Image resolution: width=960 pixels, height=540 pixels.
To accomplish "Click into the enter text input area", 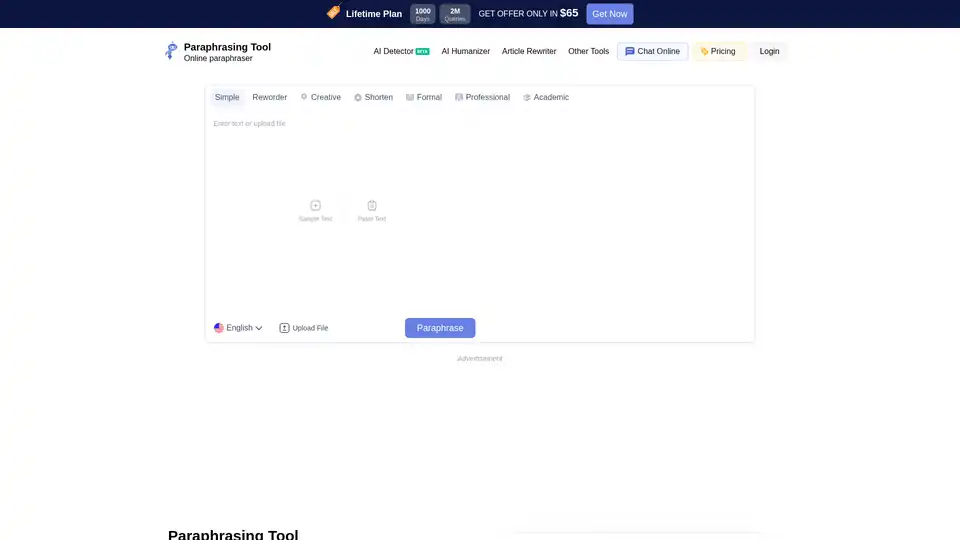I will tap(480, 160).
